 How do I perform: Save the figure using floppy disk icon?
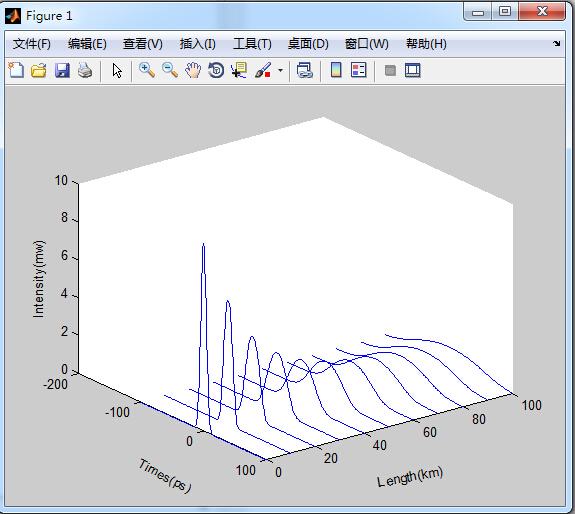(x=62, y=70)
